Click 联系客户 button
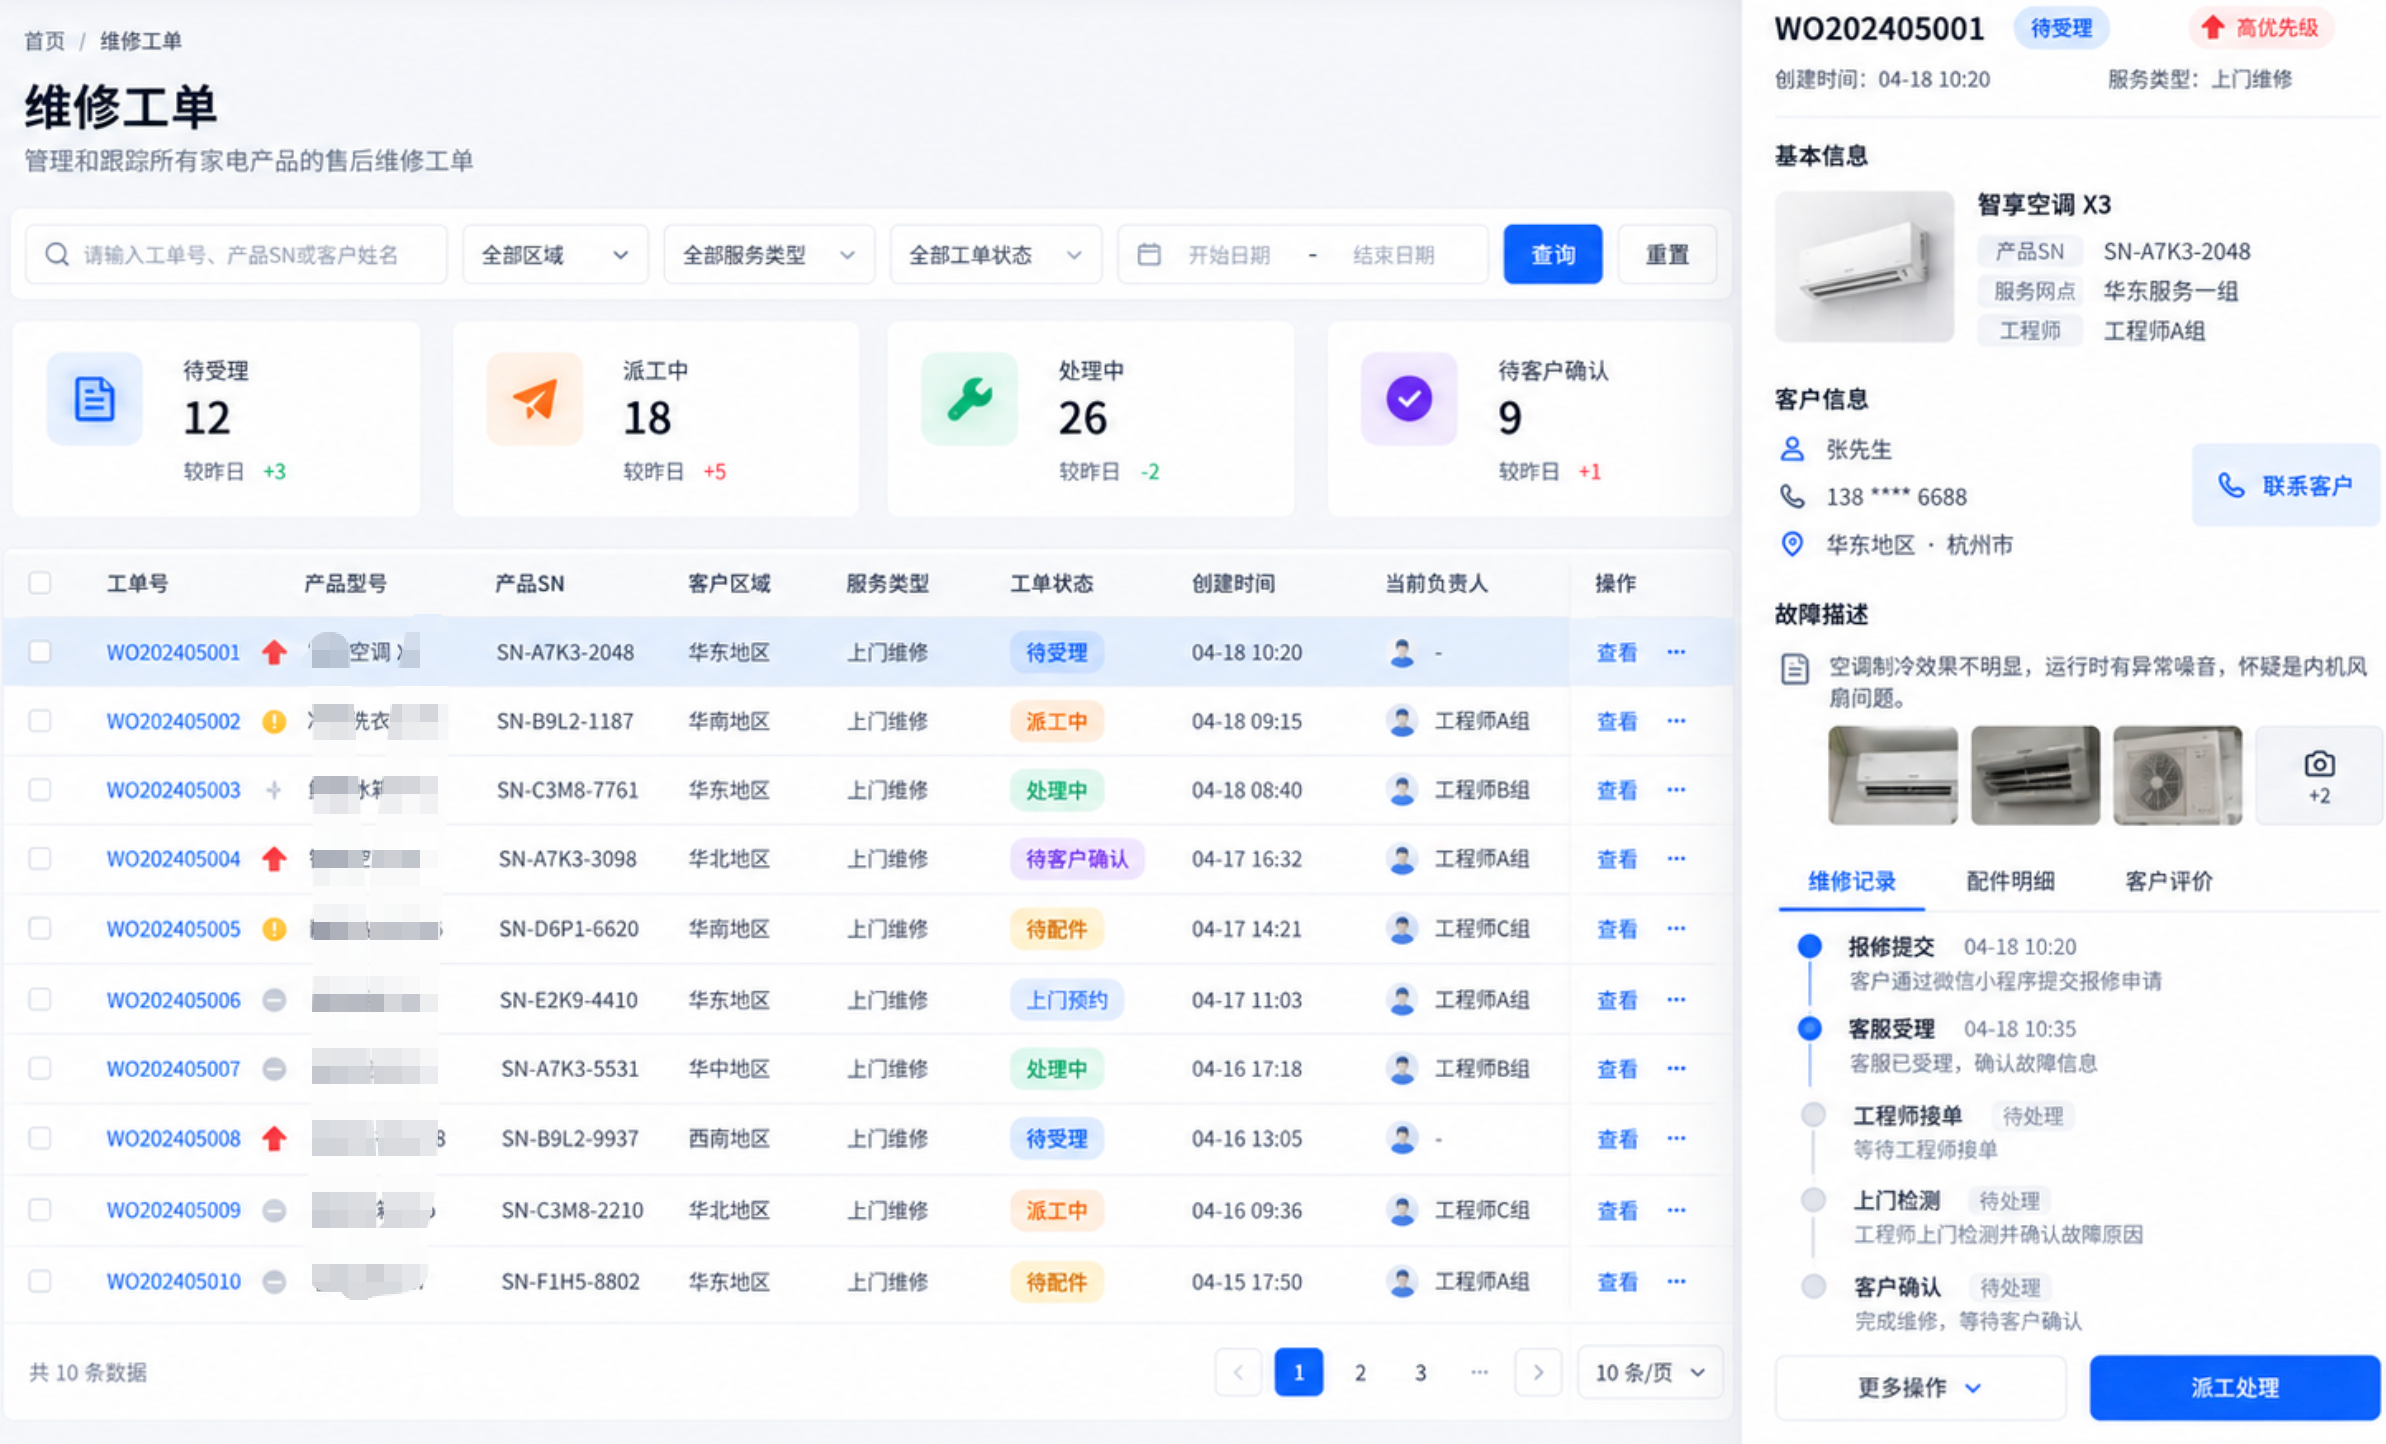 2286,485
